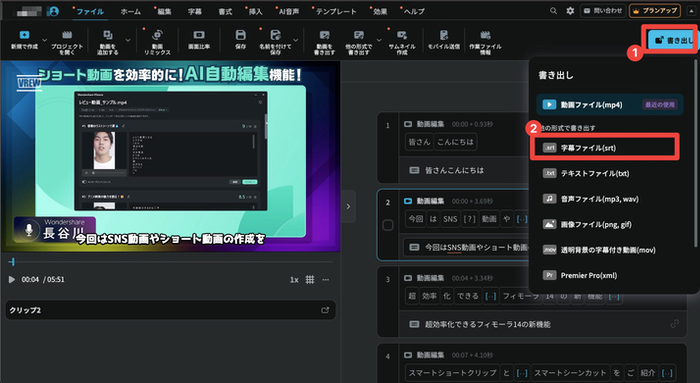Tick the checkbox on clip 2

point(388,225)
